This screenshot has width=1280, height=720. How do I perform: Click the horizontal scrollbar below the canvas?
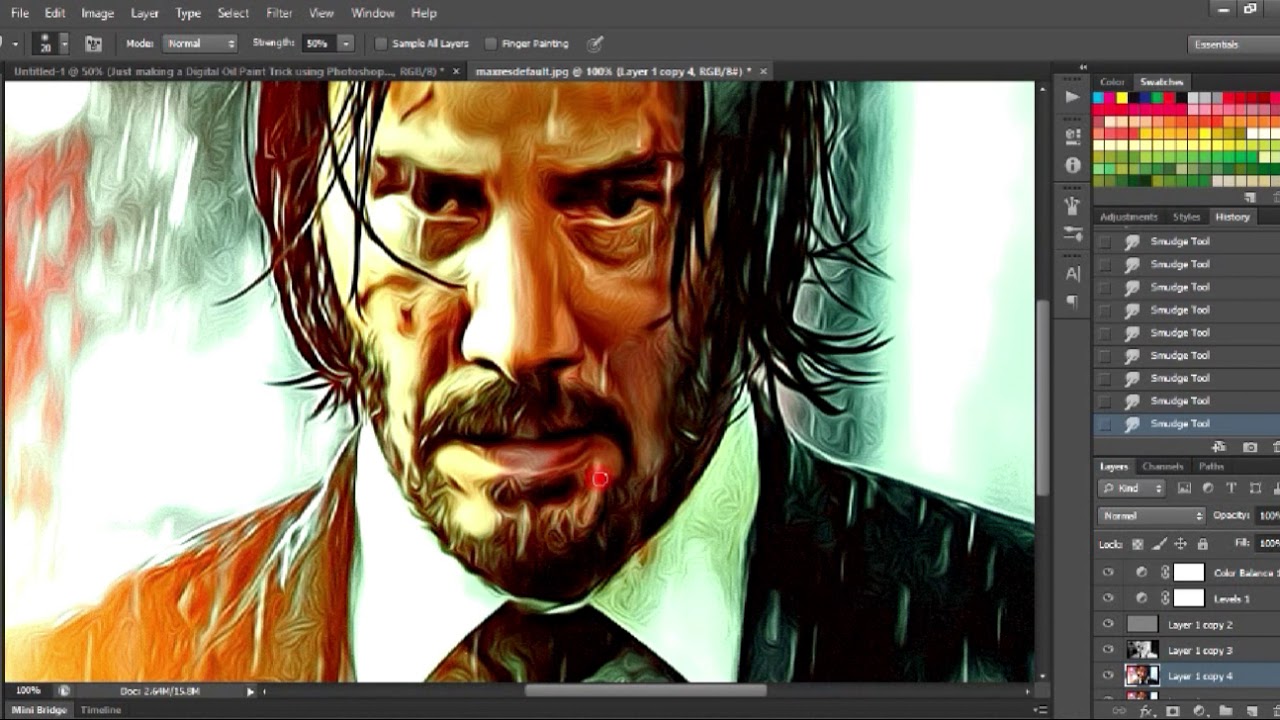click(646, 690)
